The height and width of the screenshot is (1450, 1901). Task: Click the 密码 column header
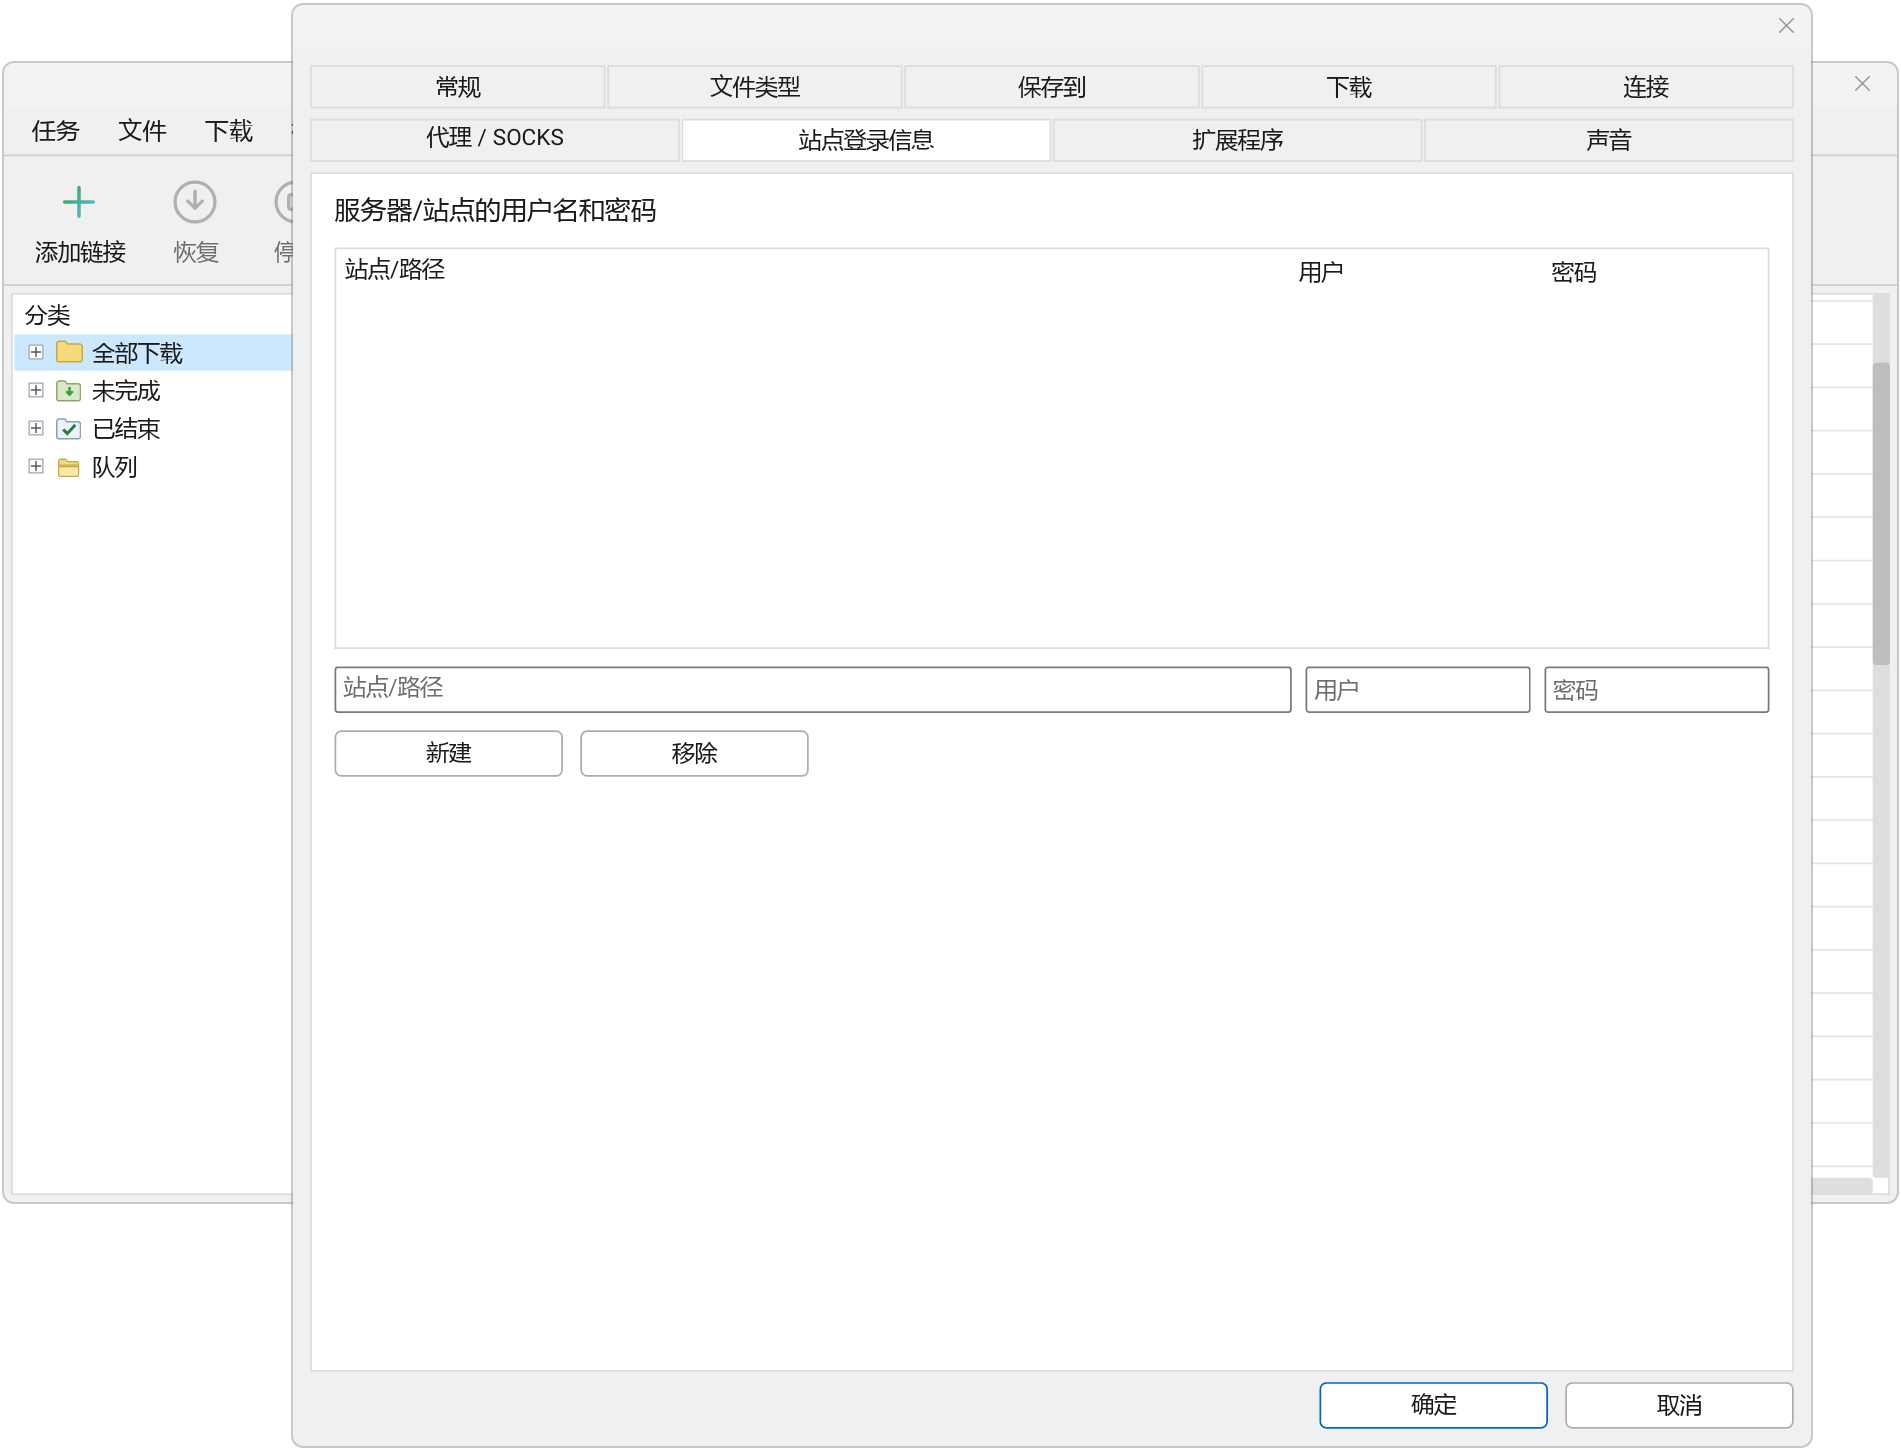1574,272
